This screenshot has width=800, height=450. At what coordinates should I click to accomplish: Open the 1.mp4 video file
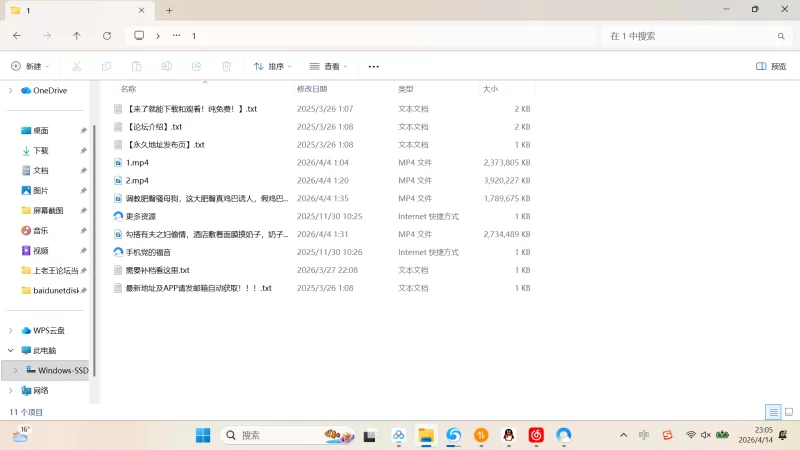click(x=136, y=162)
